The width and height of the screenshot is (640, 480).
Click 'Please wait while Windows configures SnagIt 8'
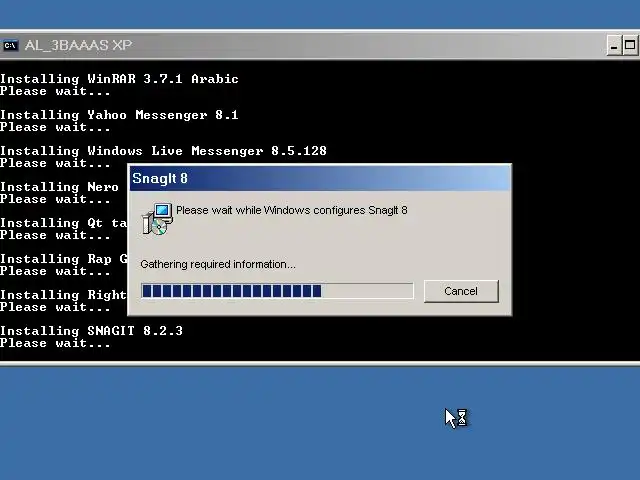[x=292, y=210]
